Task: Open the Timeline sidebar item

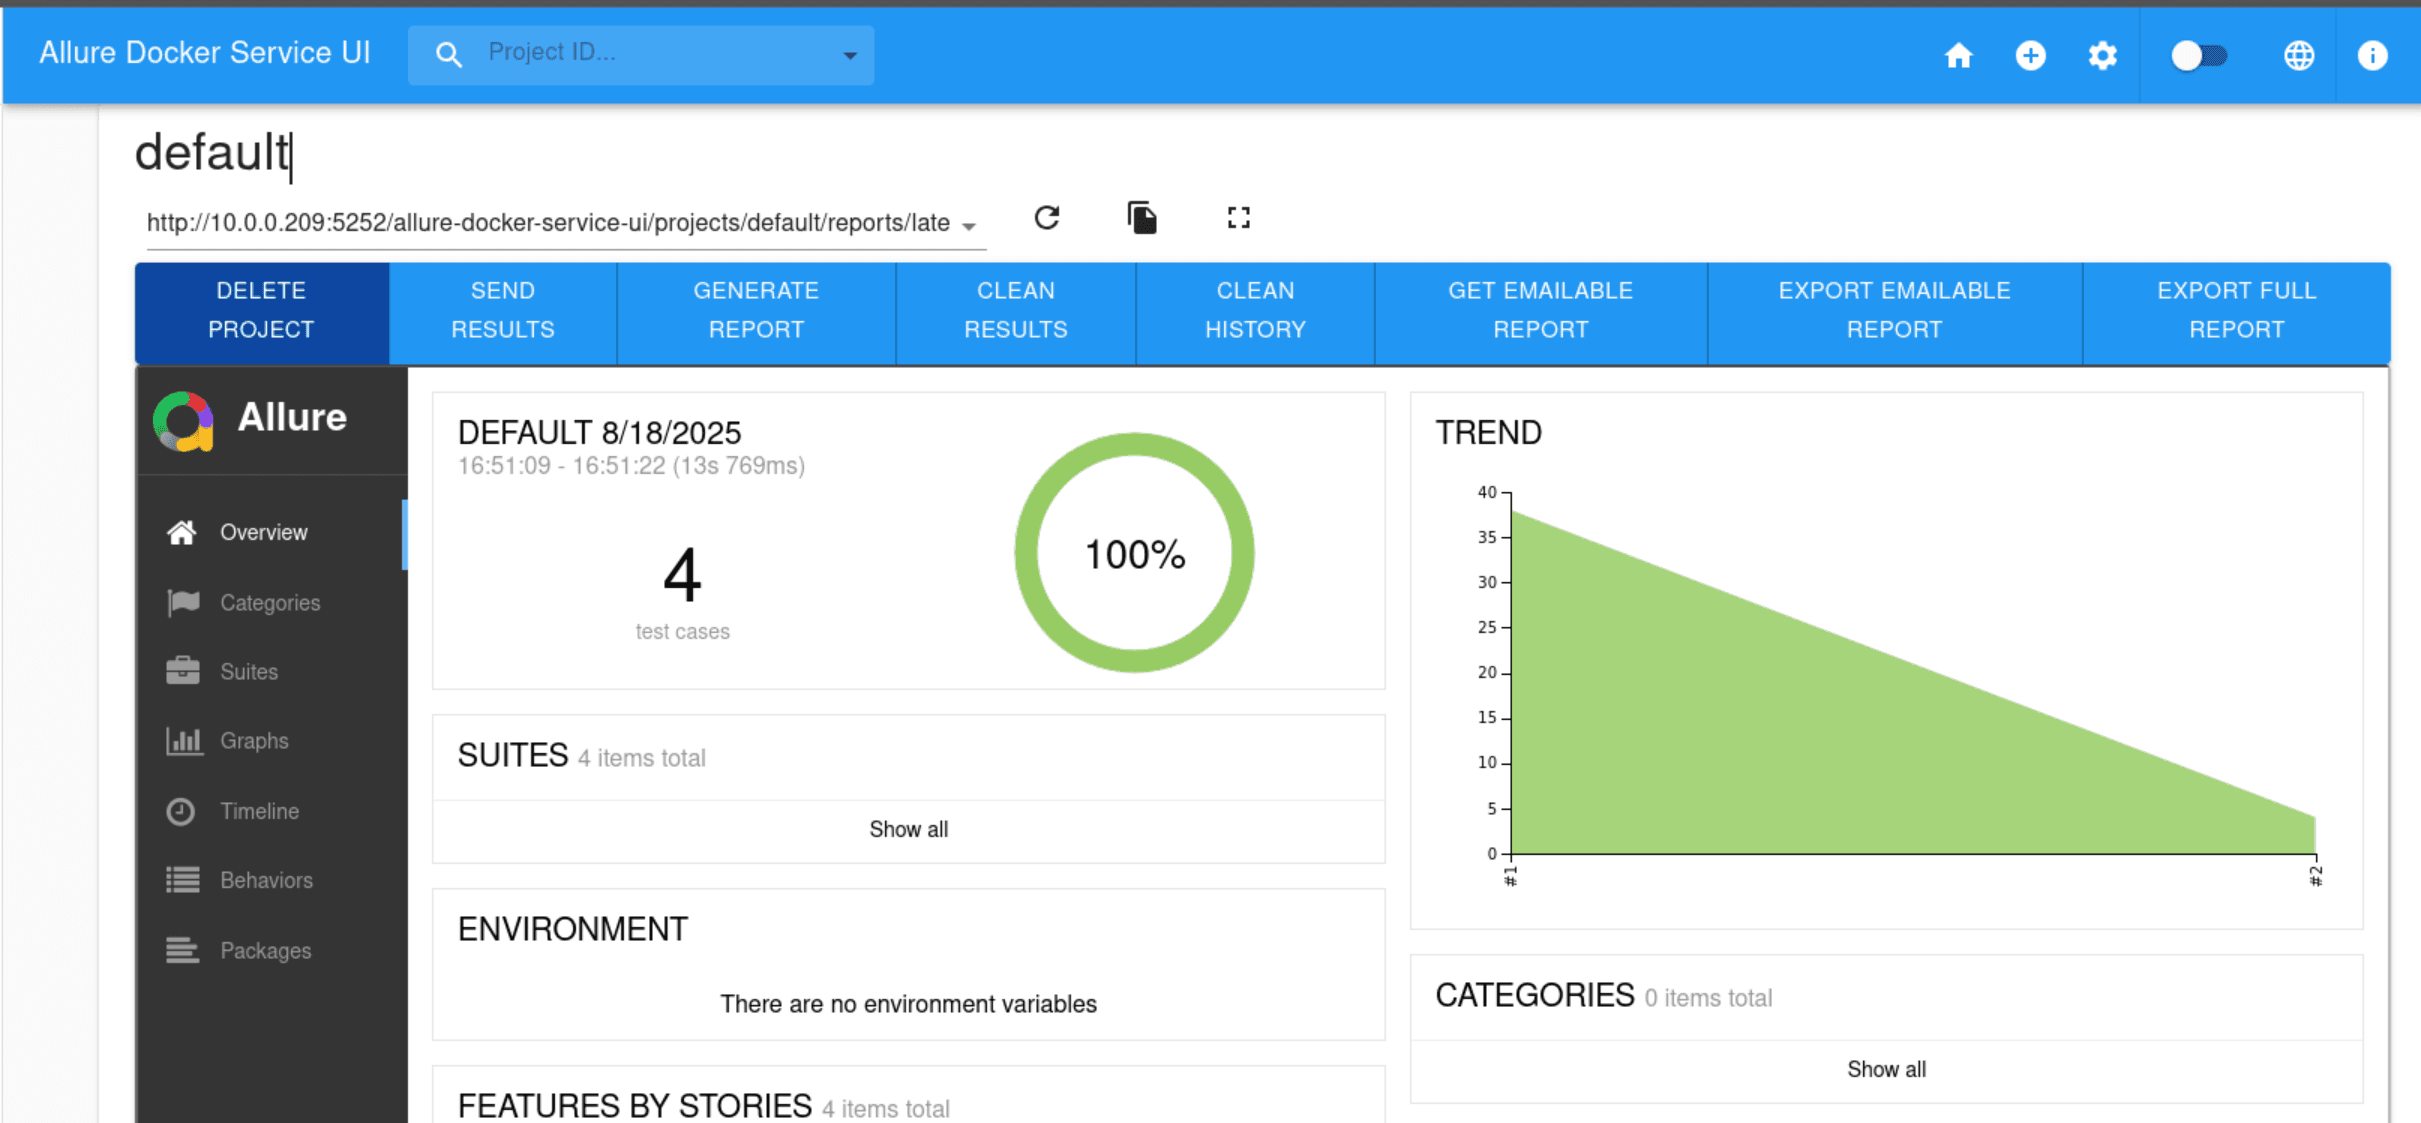Action: (x=259, y=811)
